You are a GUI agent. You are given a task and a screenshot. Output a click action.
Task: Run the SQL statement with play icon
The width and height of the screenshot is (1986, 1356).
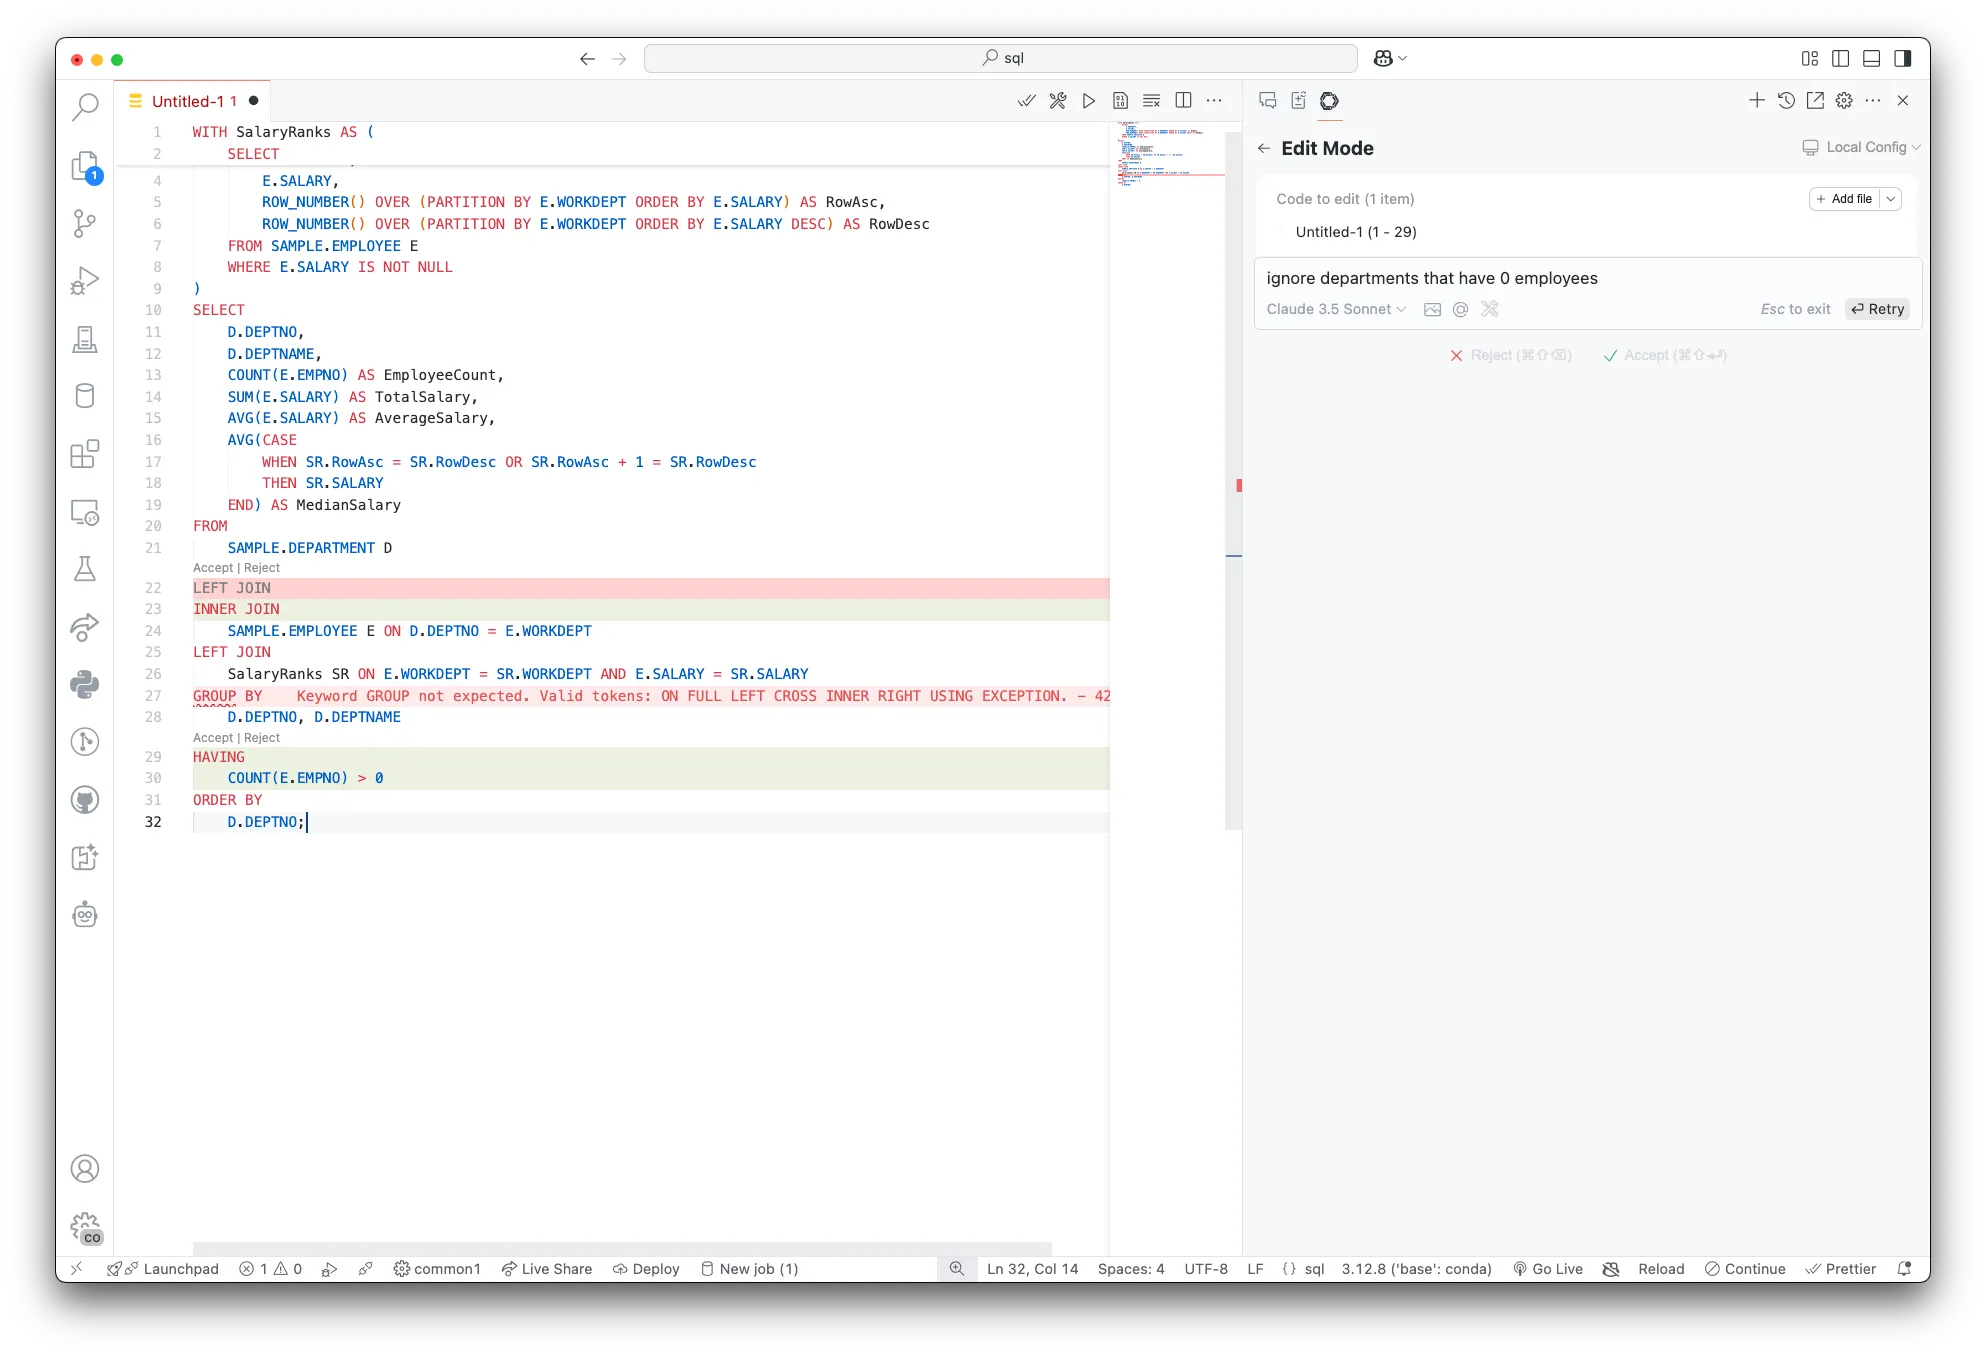click(x=1089, y=101)
